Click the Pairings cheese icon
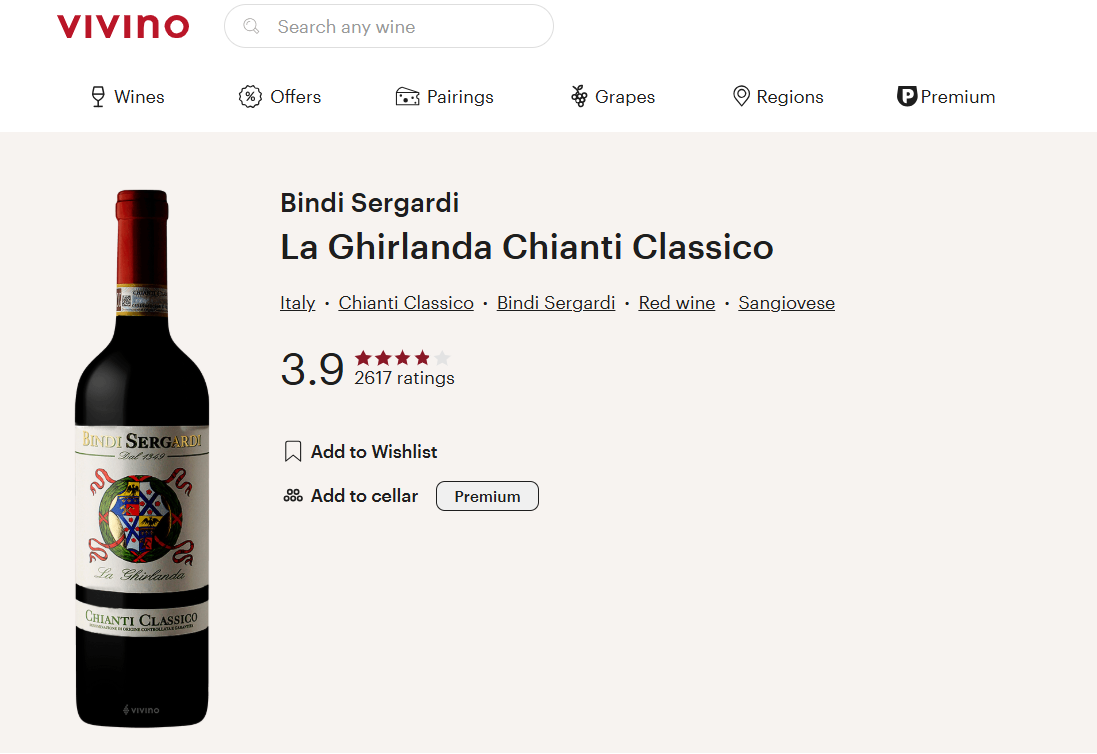This screenshot has height=754, width=1097. pyautogui.click(x=407, y=97)
